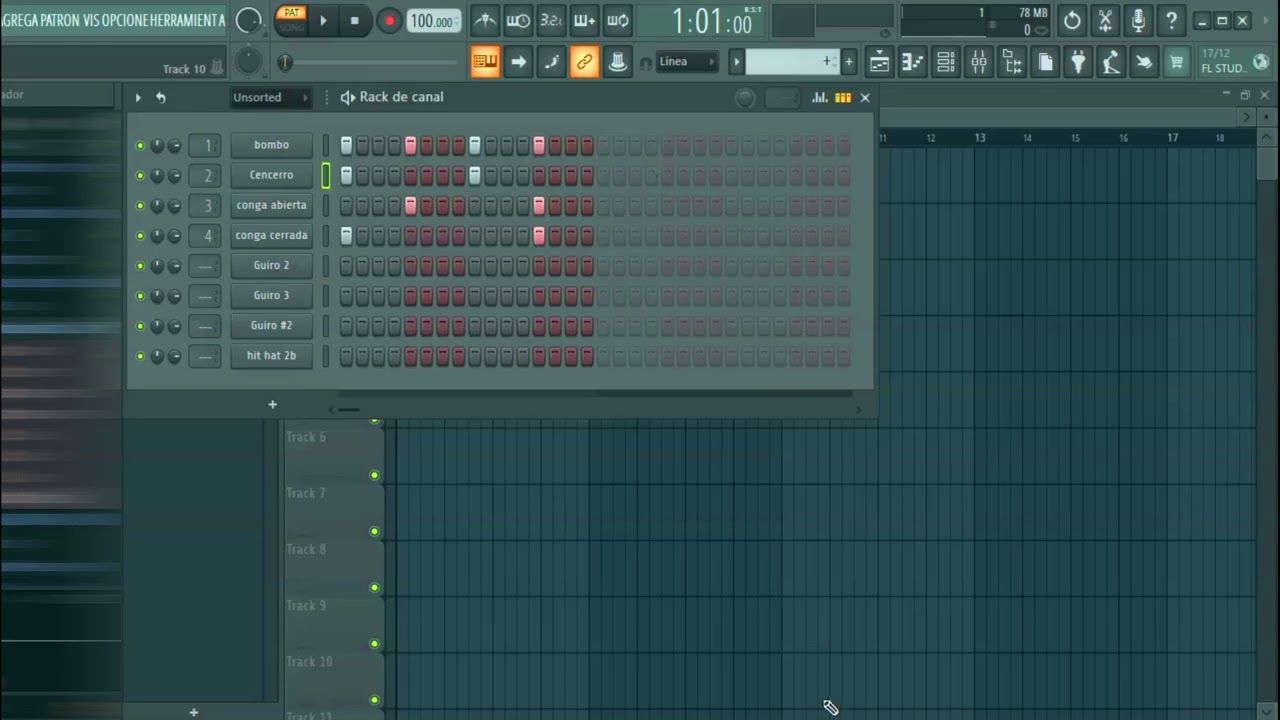
Task: Mute the hit hat 2b channel
Action: (140, 356)
